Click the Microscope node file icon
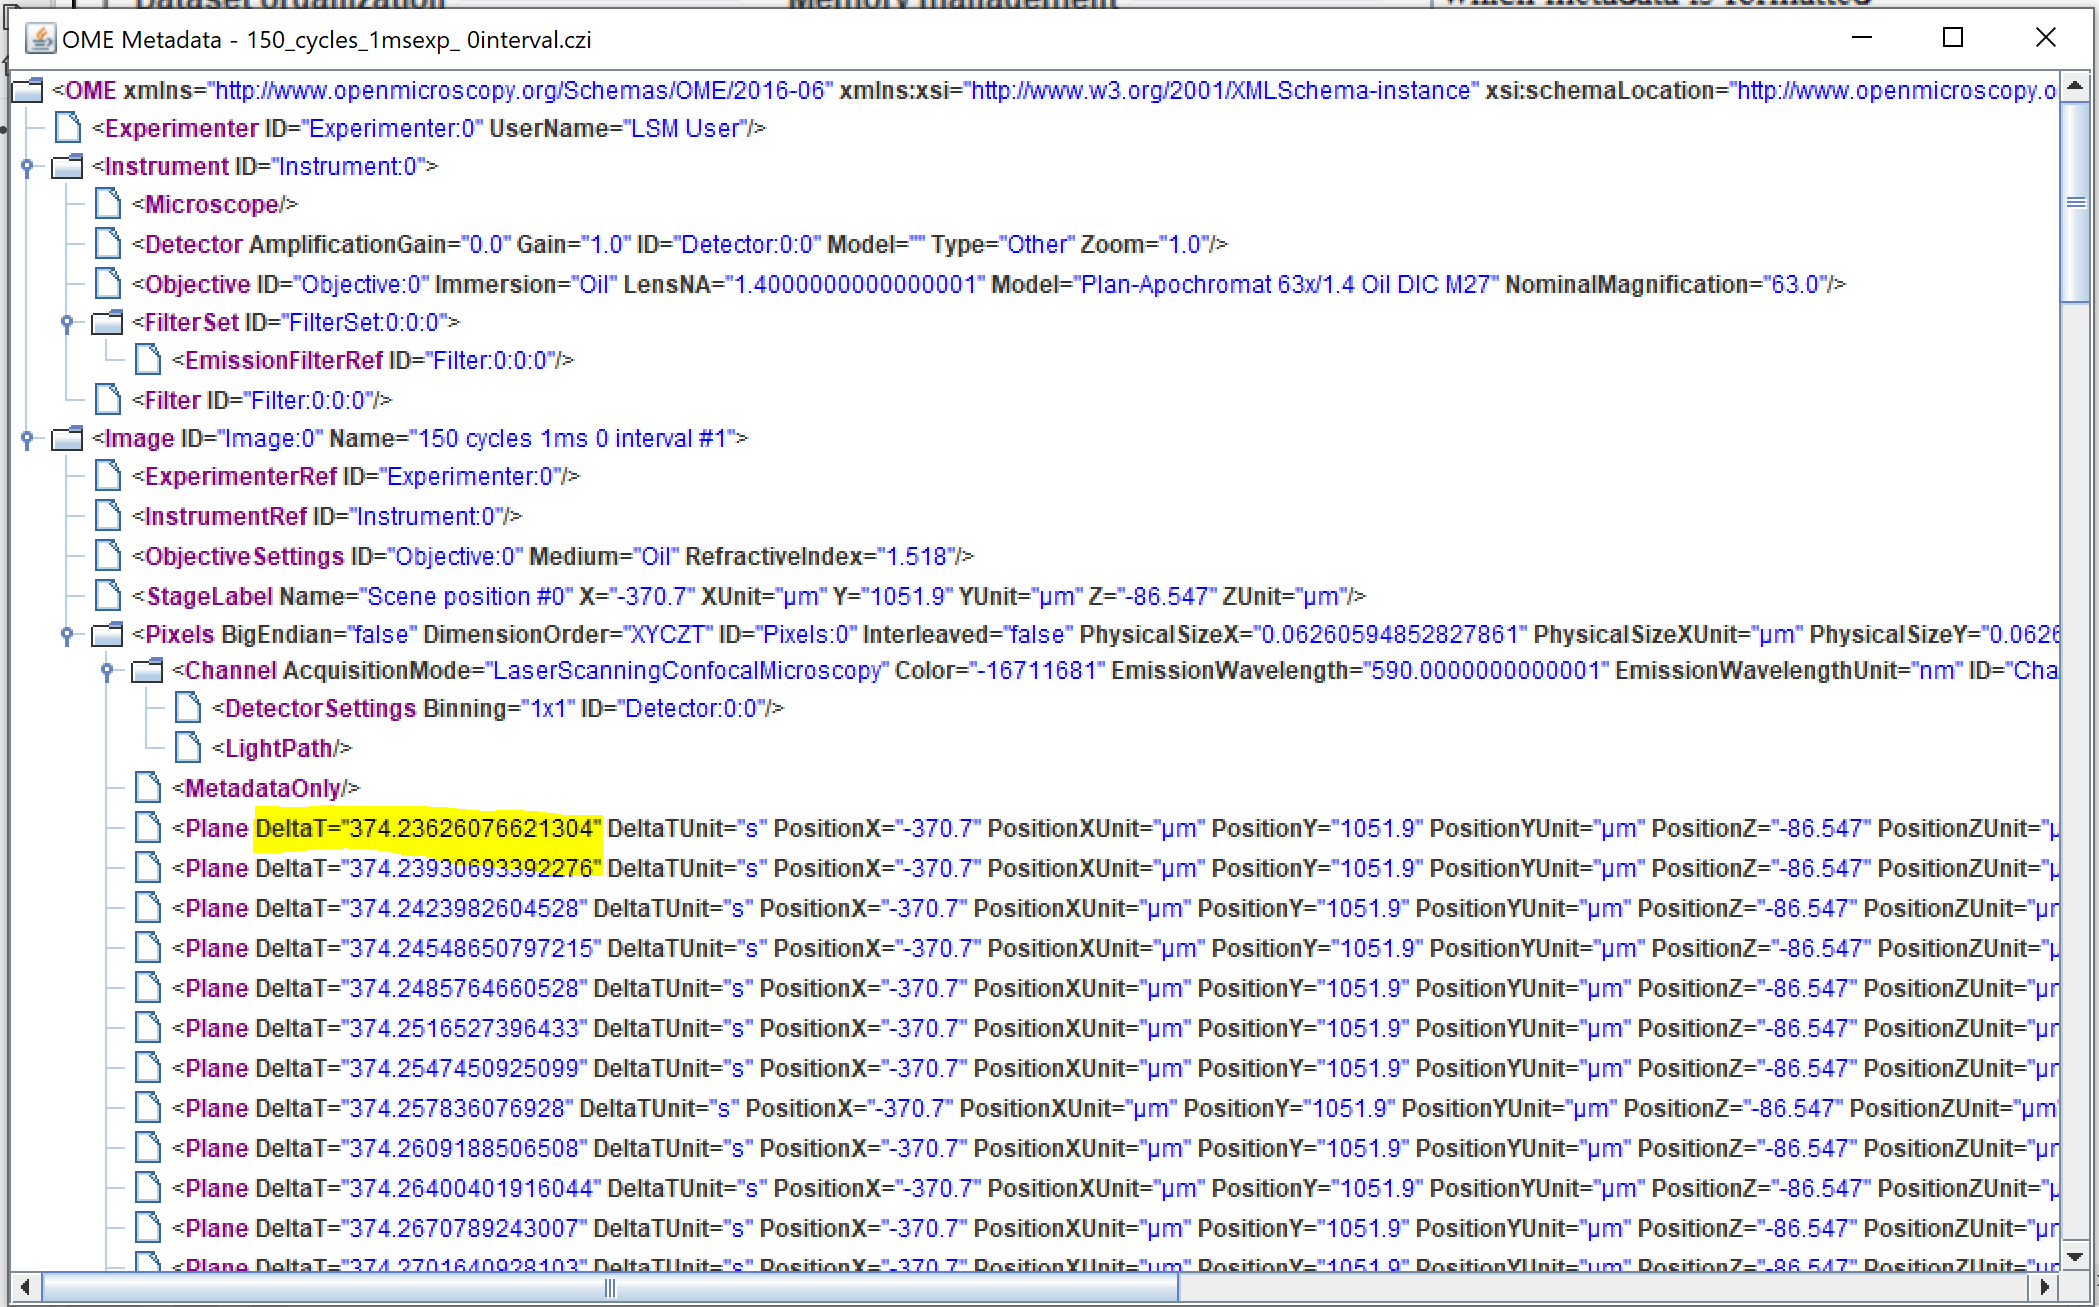 (108, 204)
